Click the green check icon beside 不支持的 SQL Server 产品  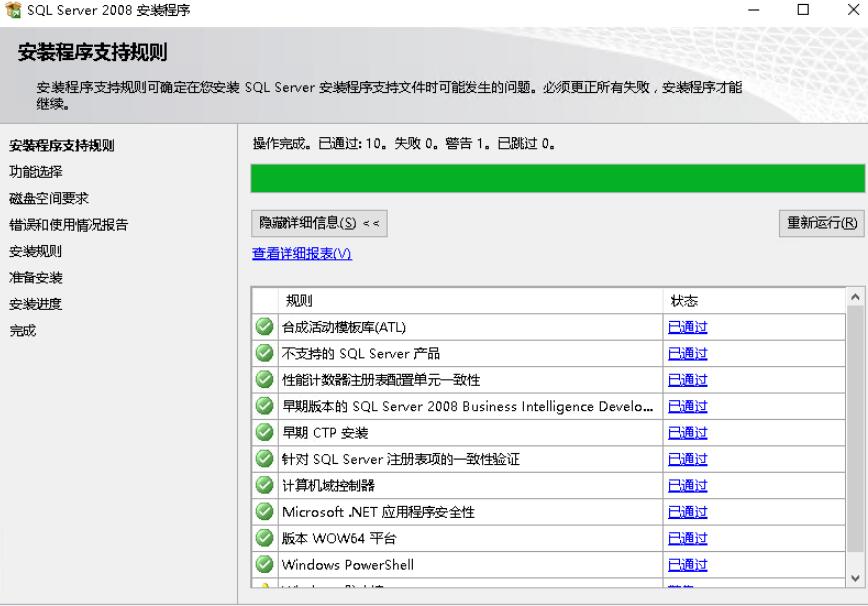click(265, 353)
